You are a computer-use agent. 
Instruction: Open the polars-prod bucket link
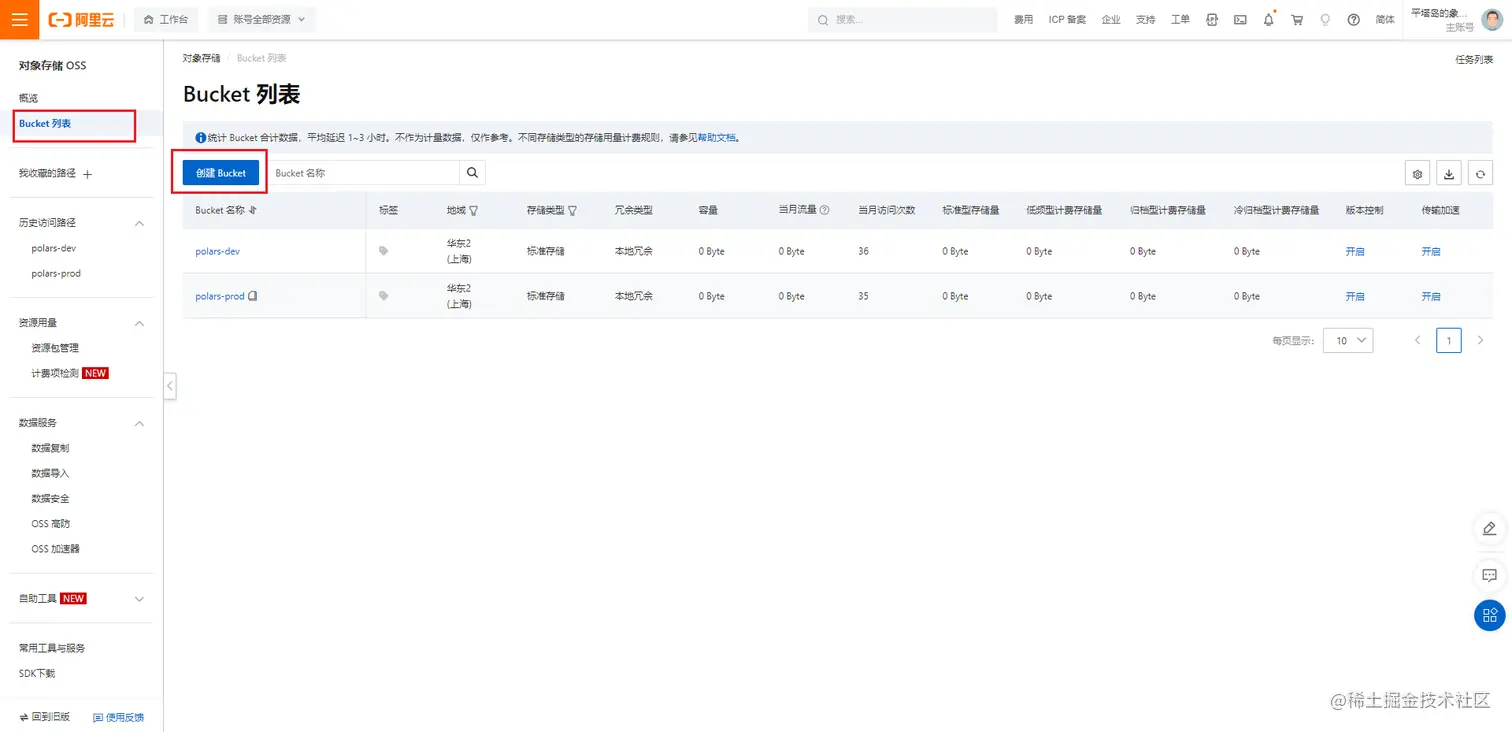pos(220,296)
